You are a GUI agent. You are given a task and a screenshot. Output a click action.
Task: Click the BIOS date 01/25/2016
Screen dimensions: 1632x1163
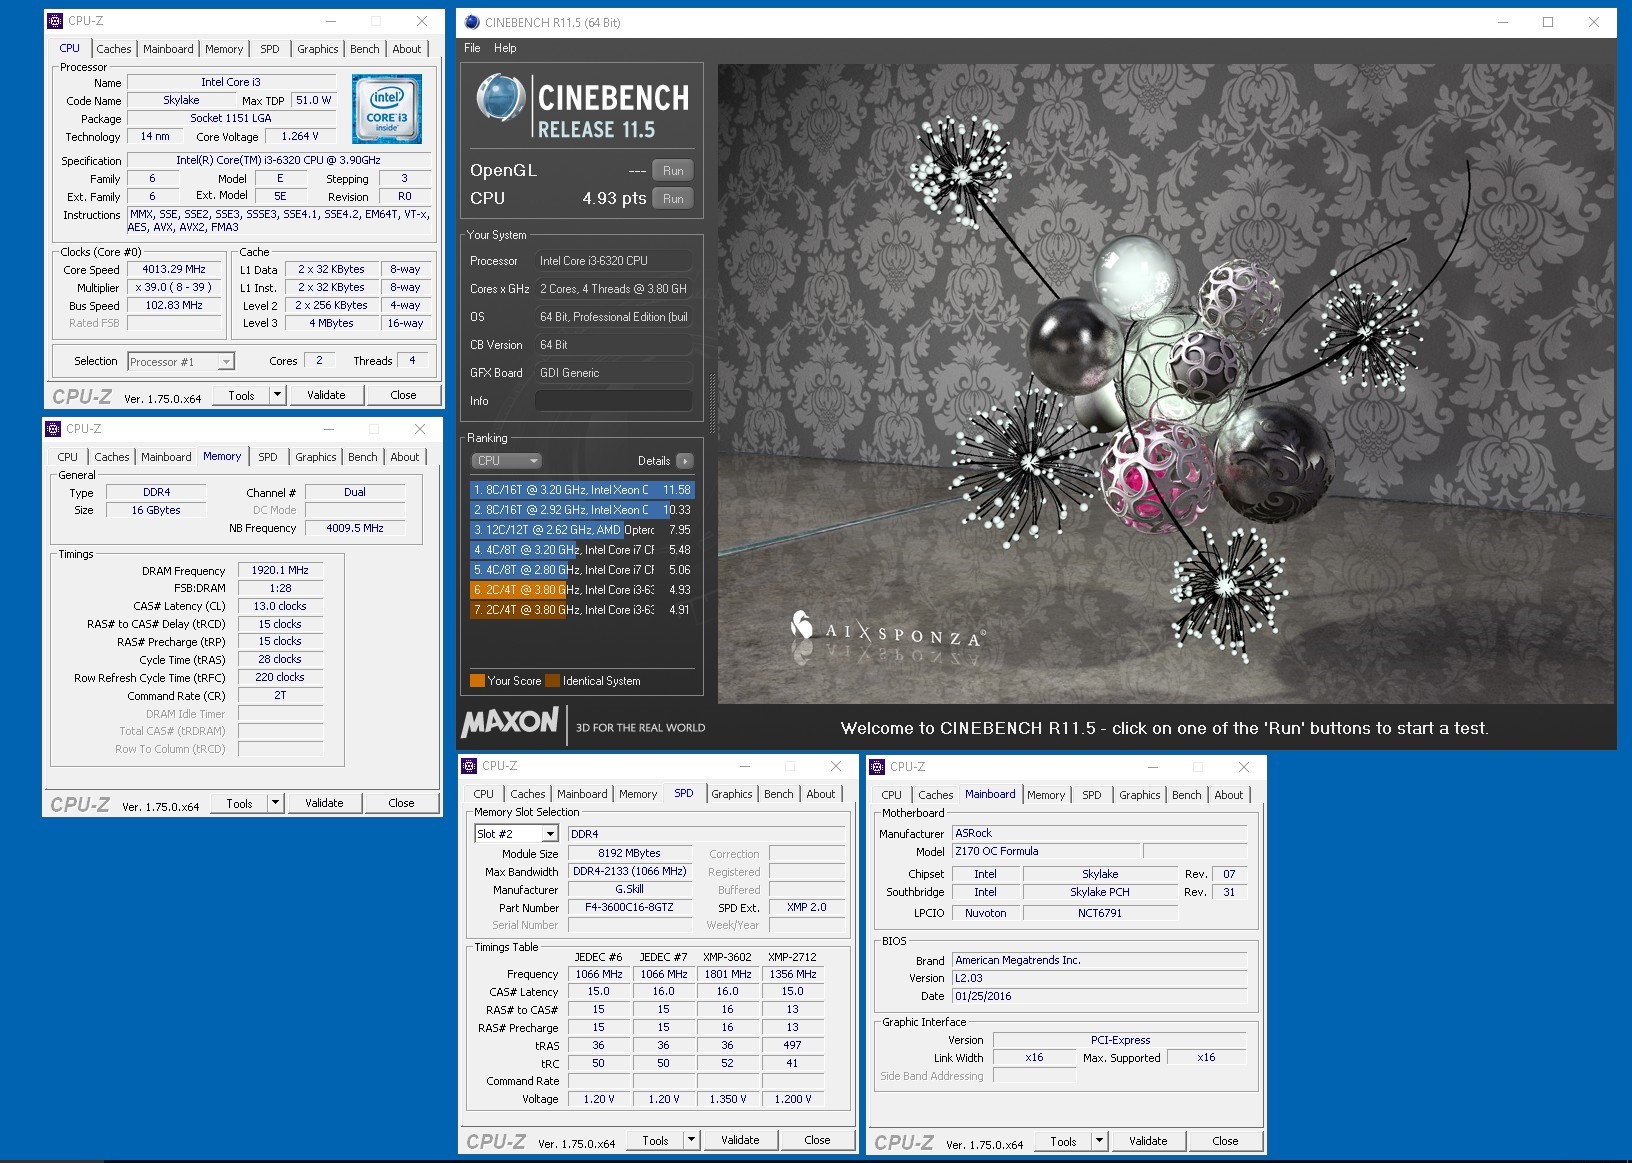click(x=1099, y=996)
